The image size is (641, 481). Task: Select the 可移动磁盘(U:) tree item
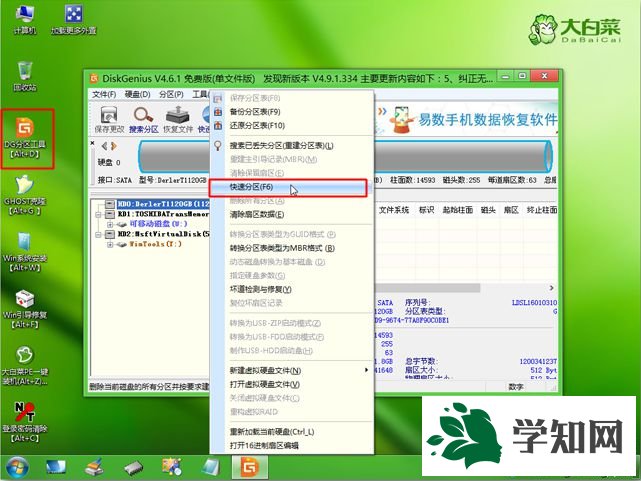pos(159,224)
